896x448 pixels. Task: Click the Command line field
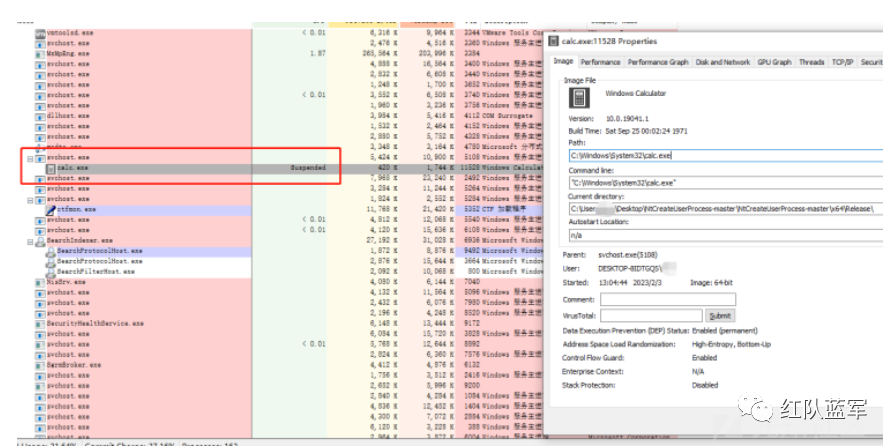coord(725,183)
